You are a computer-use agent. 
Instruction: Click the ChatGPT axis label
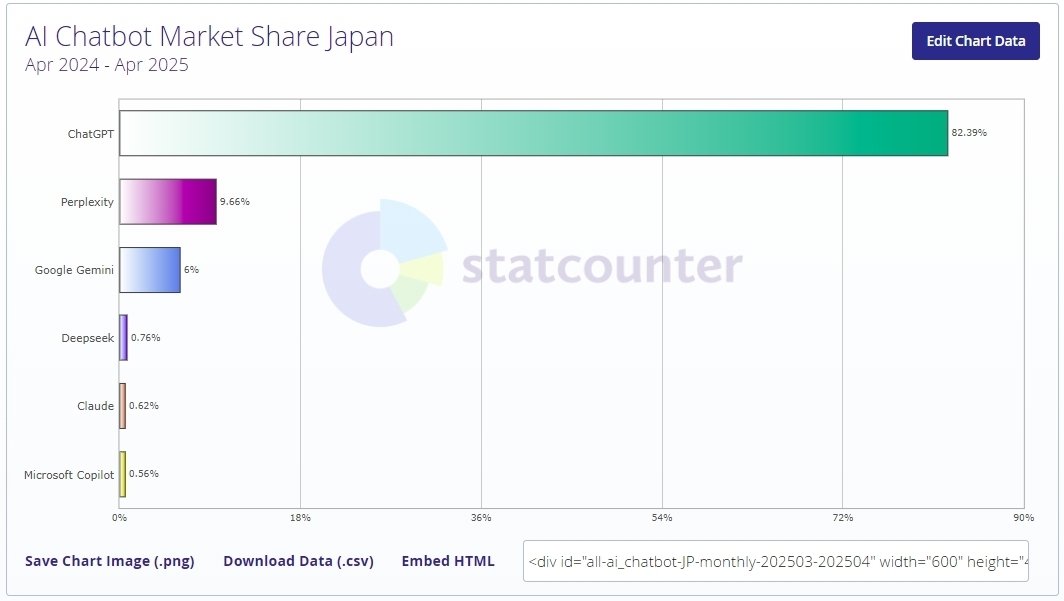93,133
